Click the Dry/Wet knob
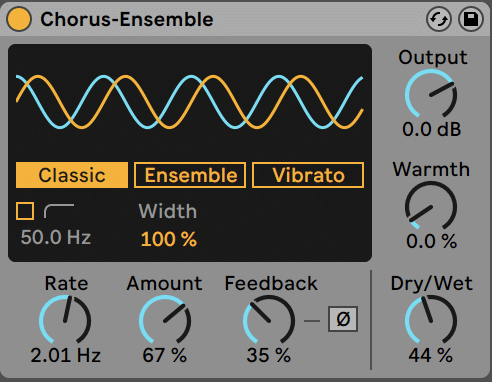The height and width of the screenshot is (382, 492). 431,320
